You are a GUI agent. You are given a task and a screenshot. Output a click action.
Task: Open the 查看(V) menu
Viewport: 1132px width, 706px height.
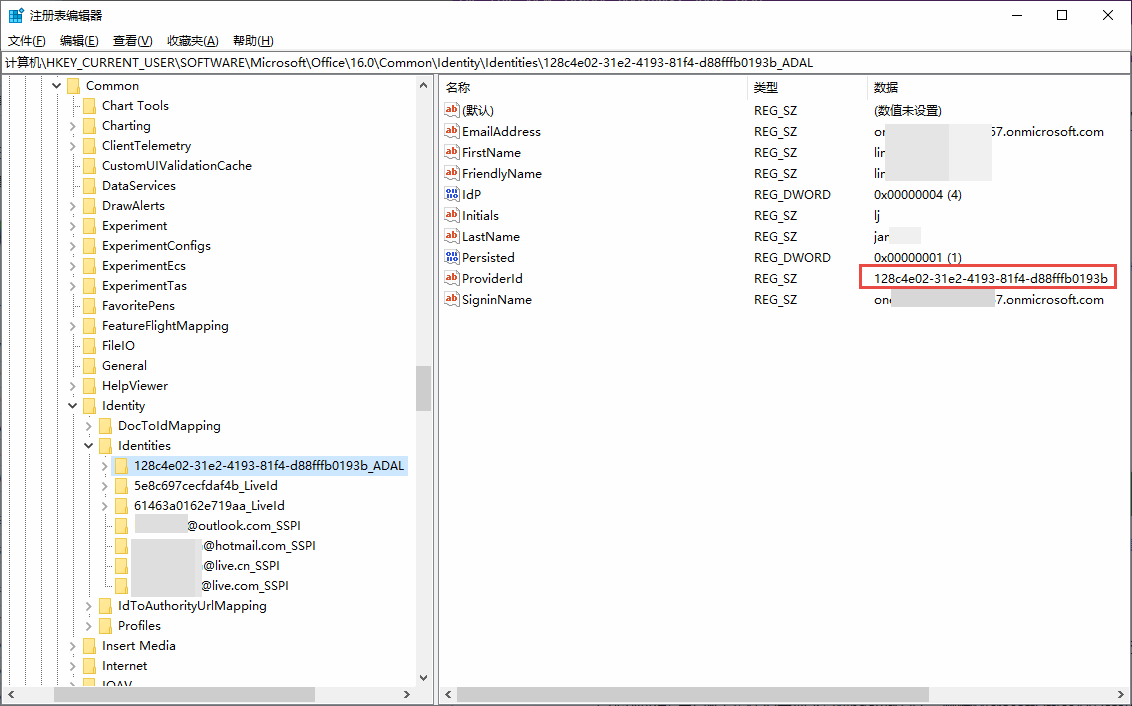[132, 41]
